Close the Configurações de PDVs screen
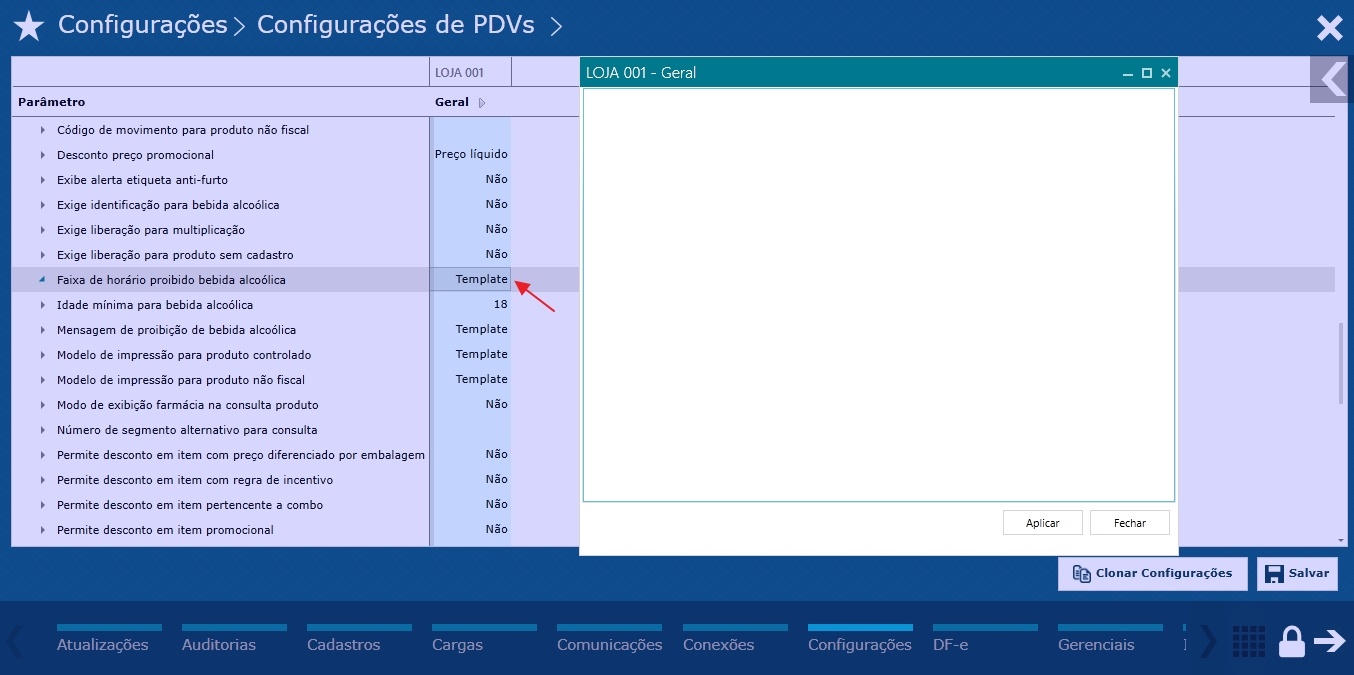 click(1329, 28)
